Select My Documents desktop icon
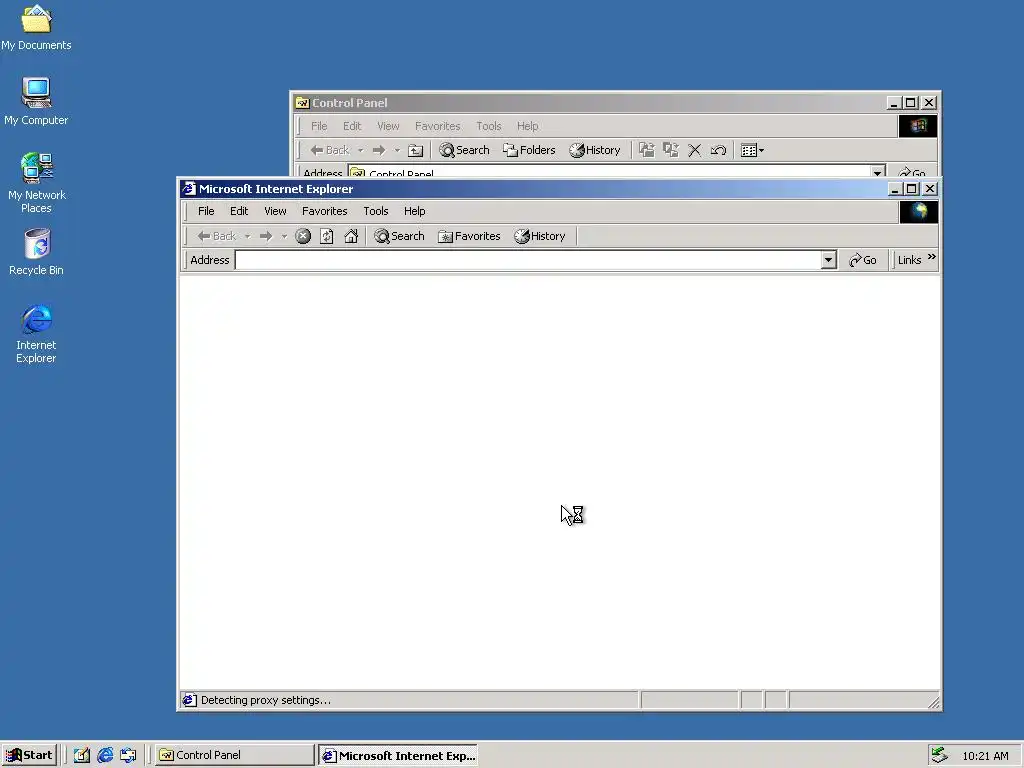 pyautogui.click(x=36, y=27)
